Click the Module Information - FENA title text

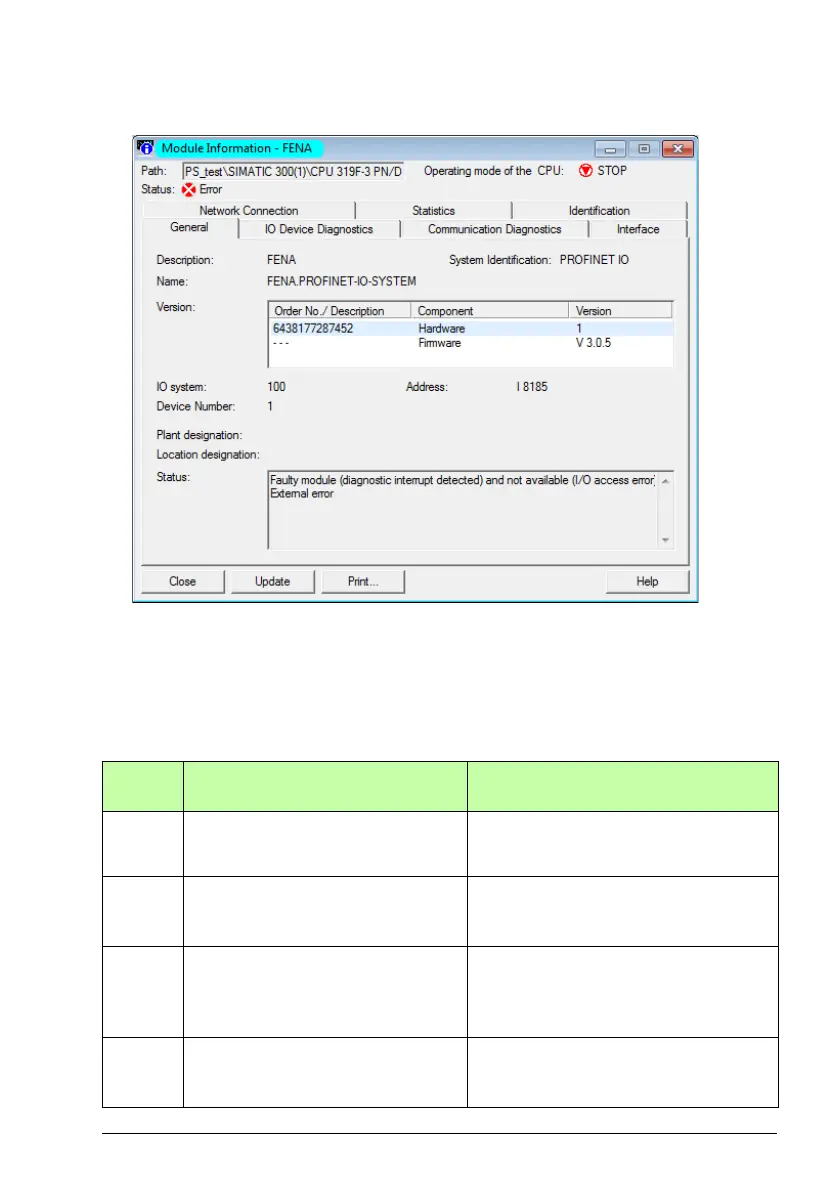point(237,148)
